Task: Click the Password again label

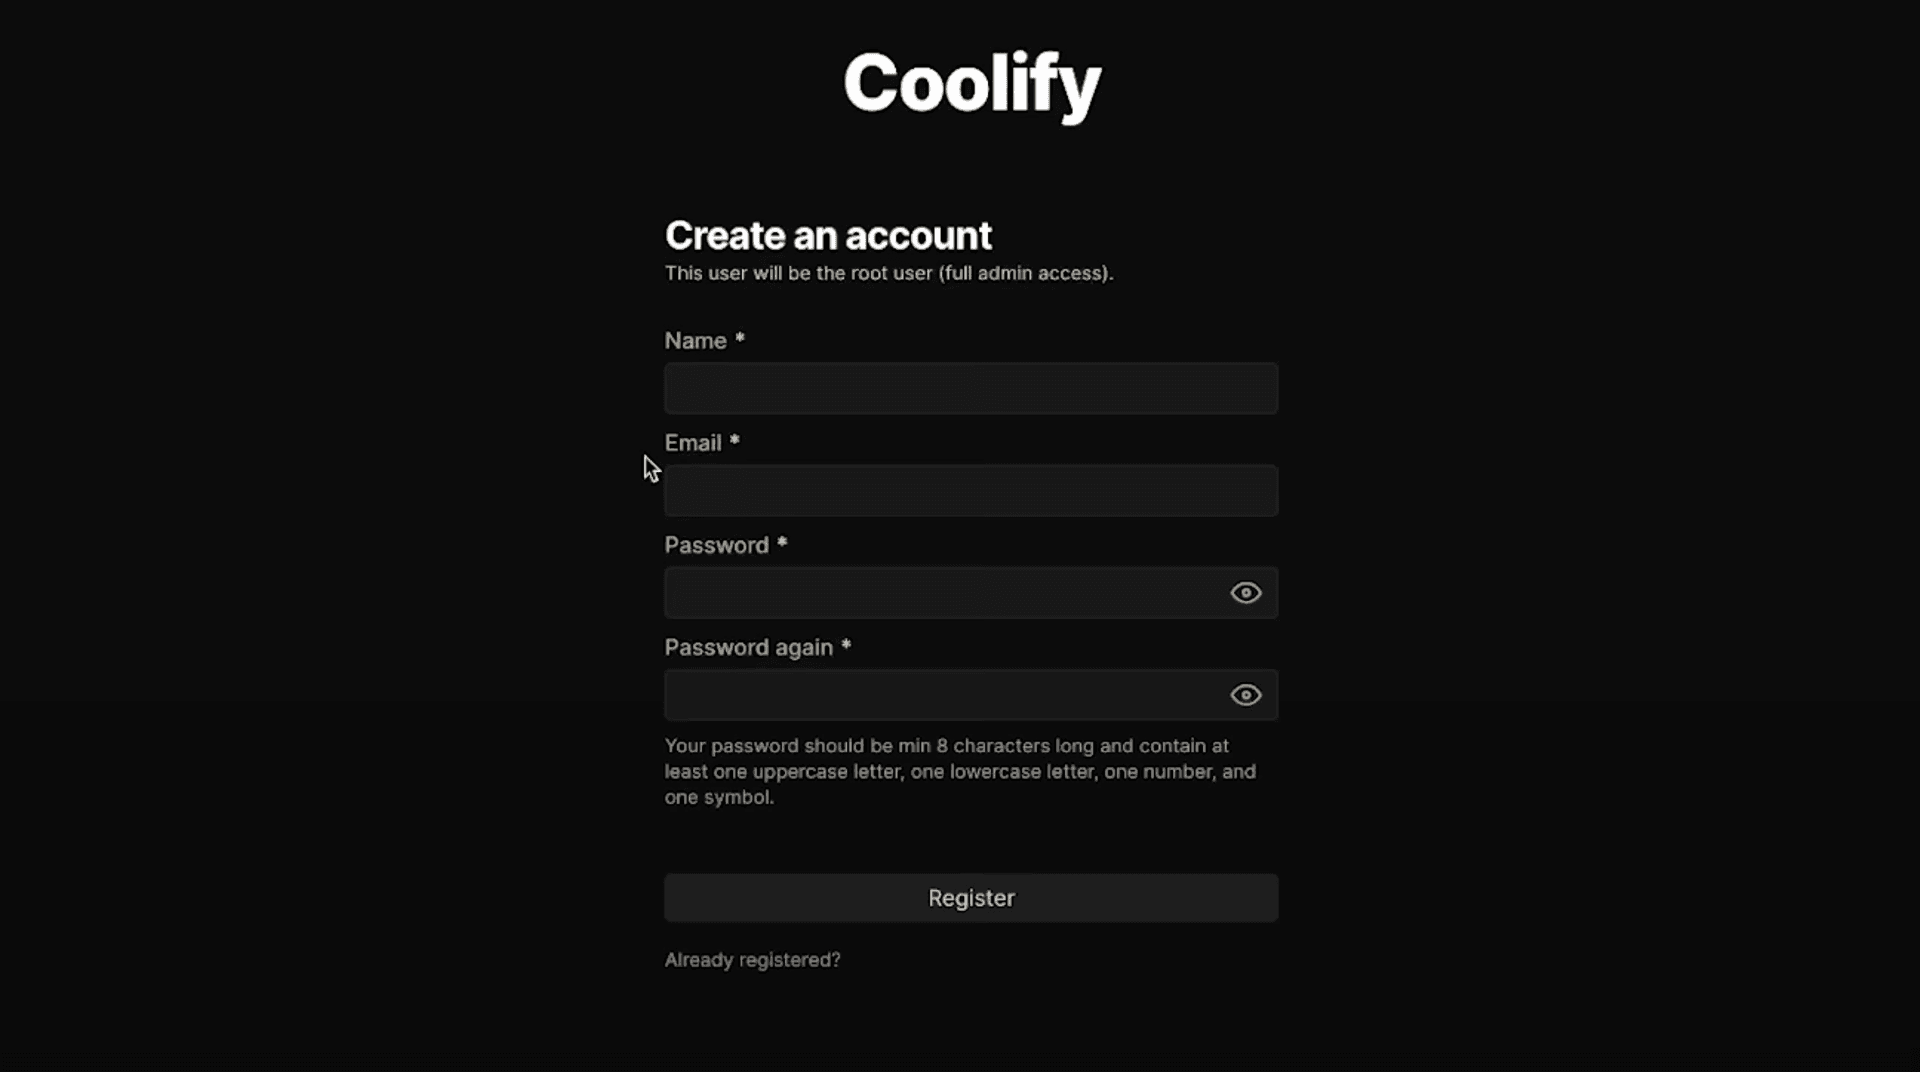Action: (x=747, y=647)
